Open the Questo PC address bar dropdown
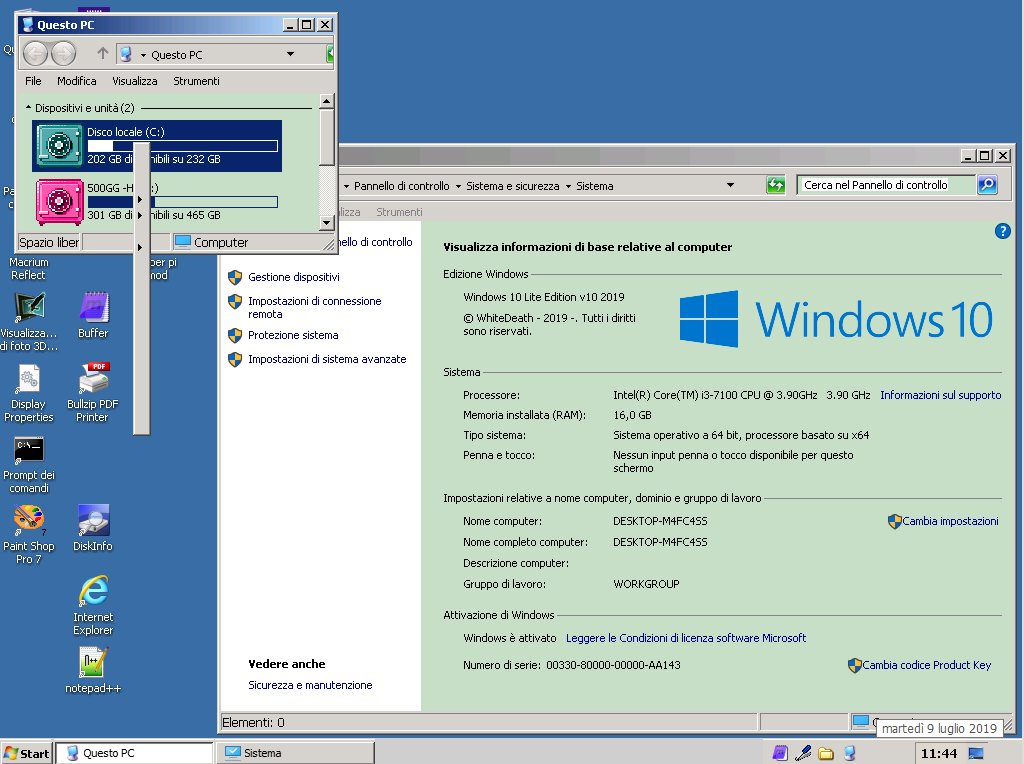 (x=291, y=54)
